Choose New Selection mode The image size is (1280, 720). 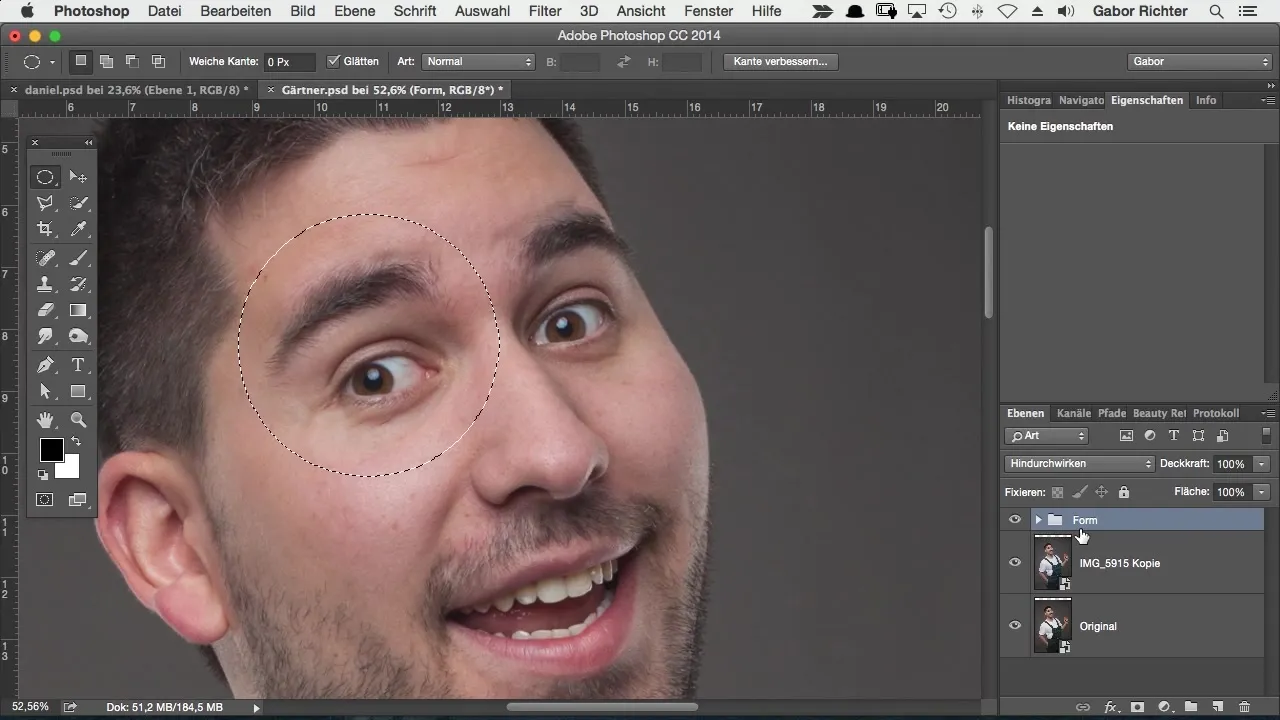[81, 61]
